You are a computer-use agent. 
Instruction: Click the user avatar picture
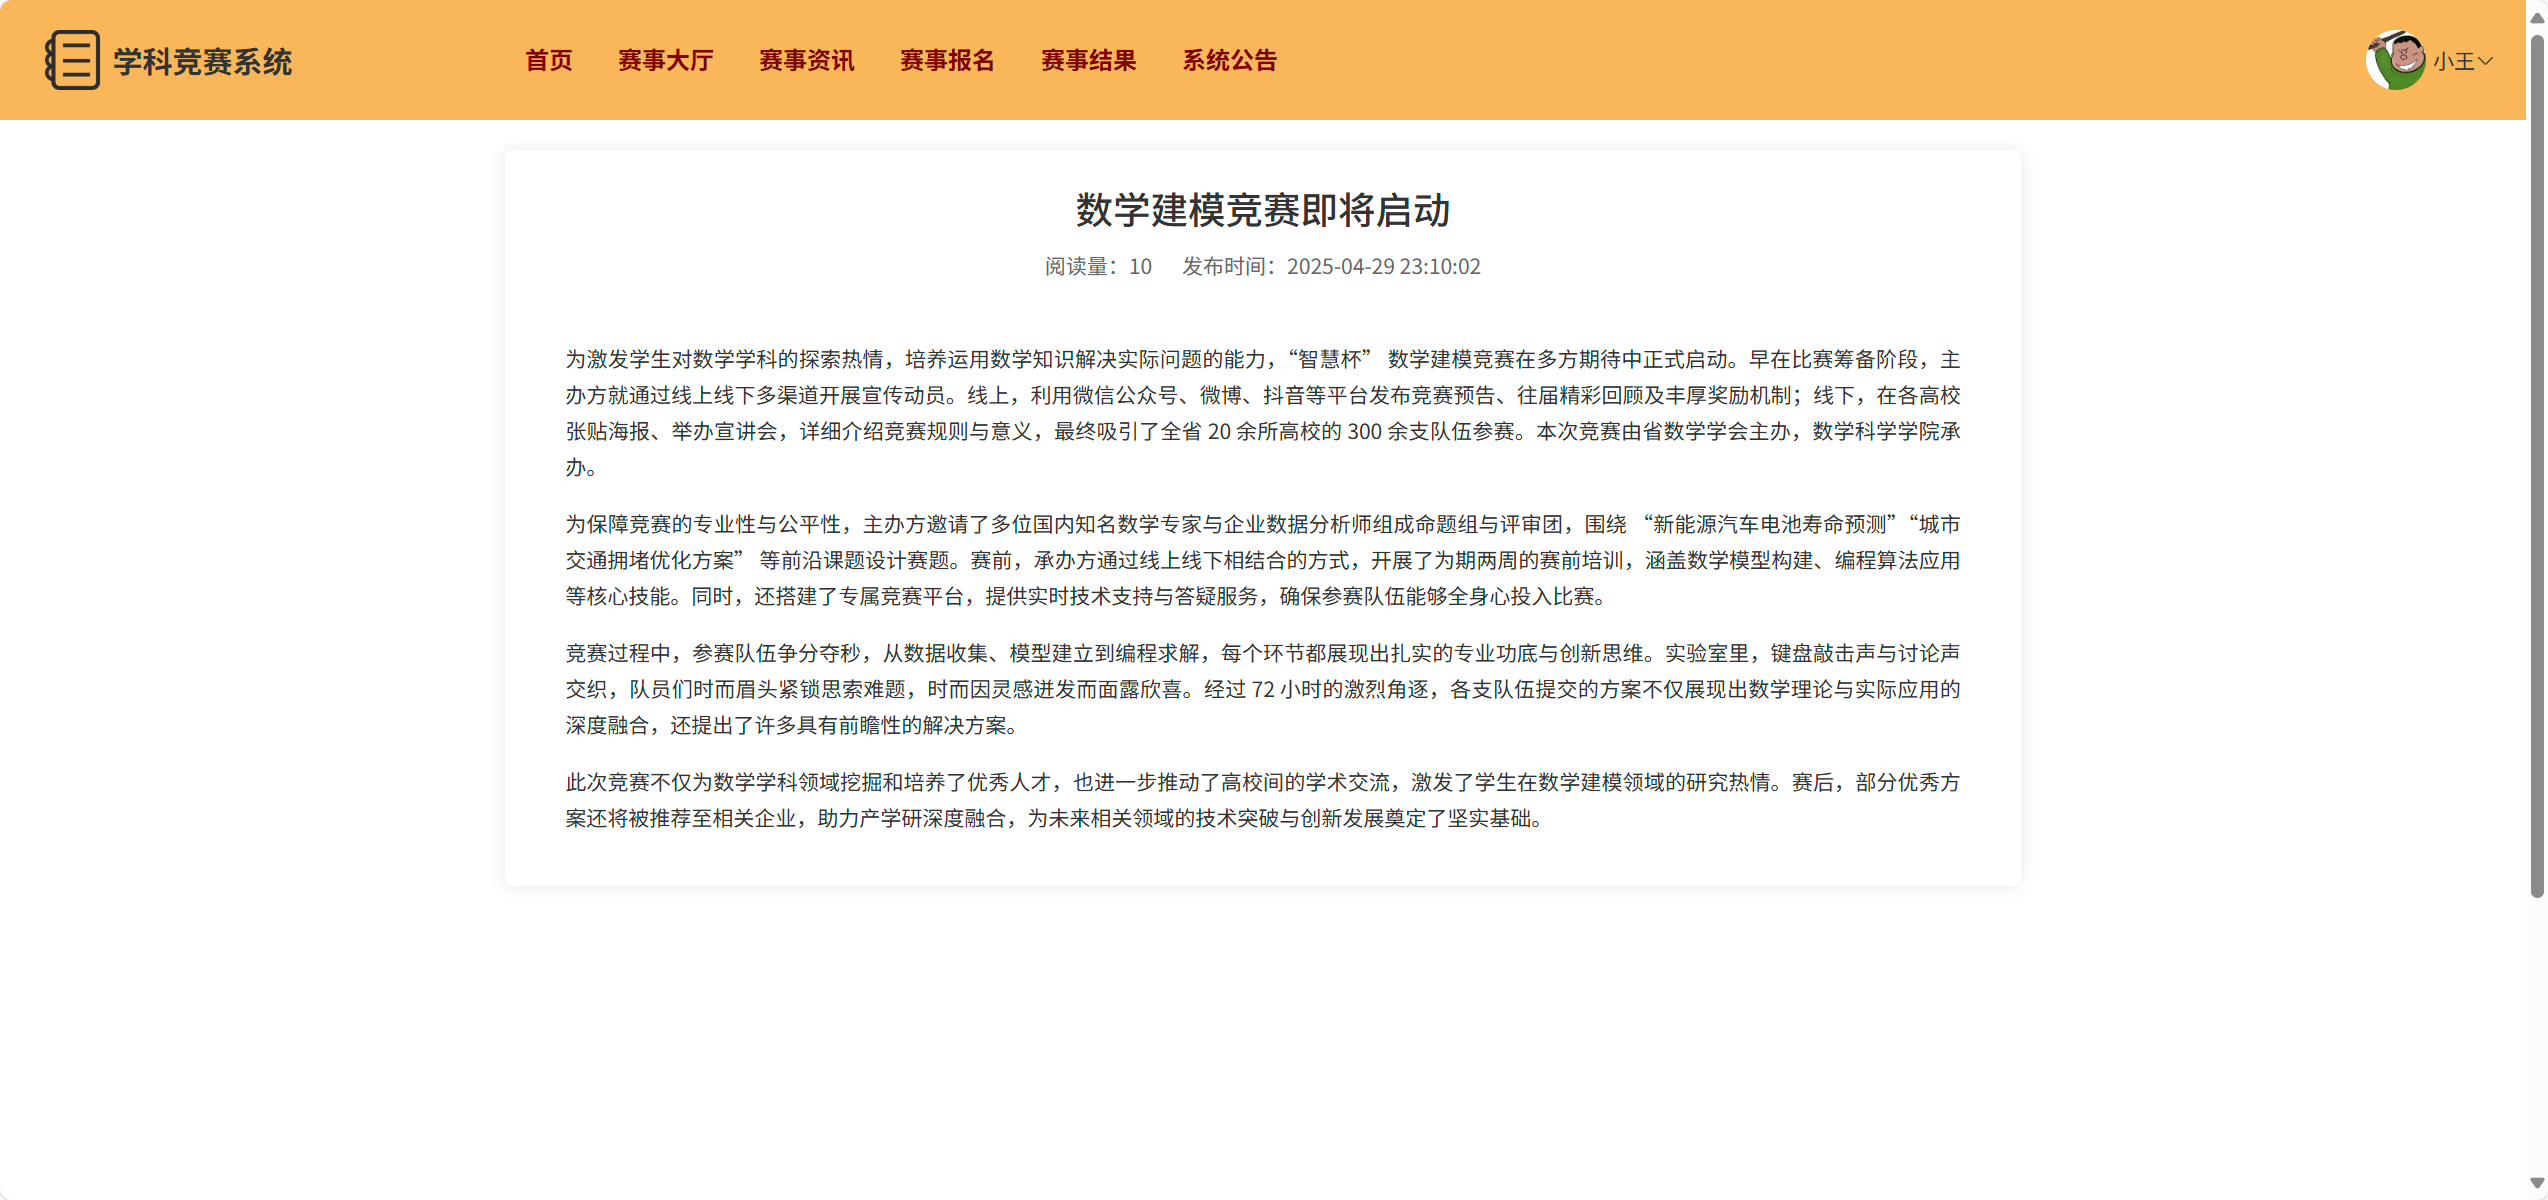2395,60
